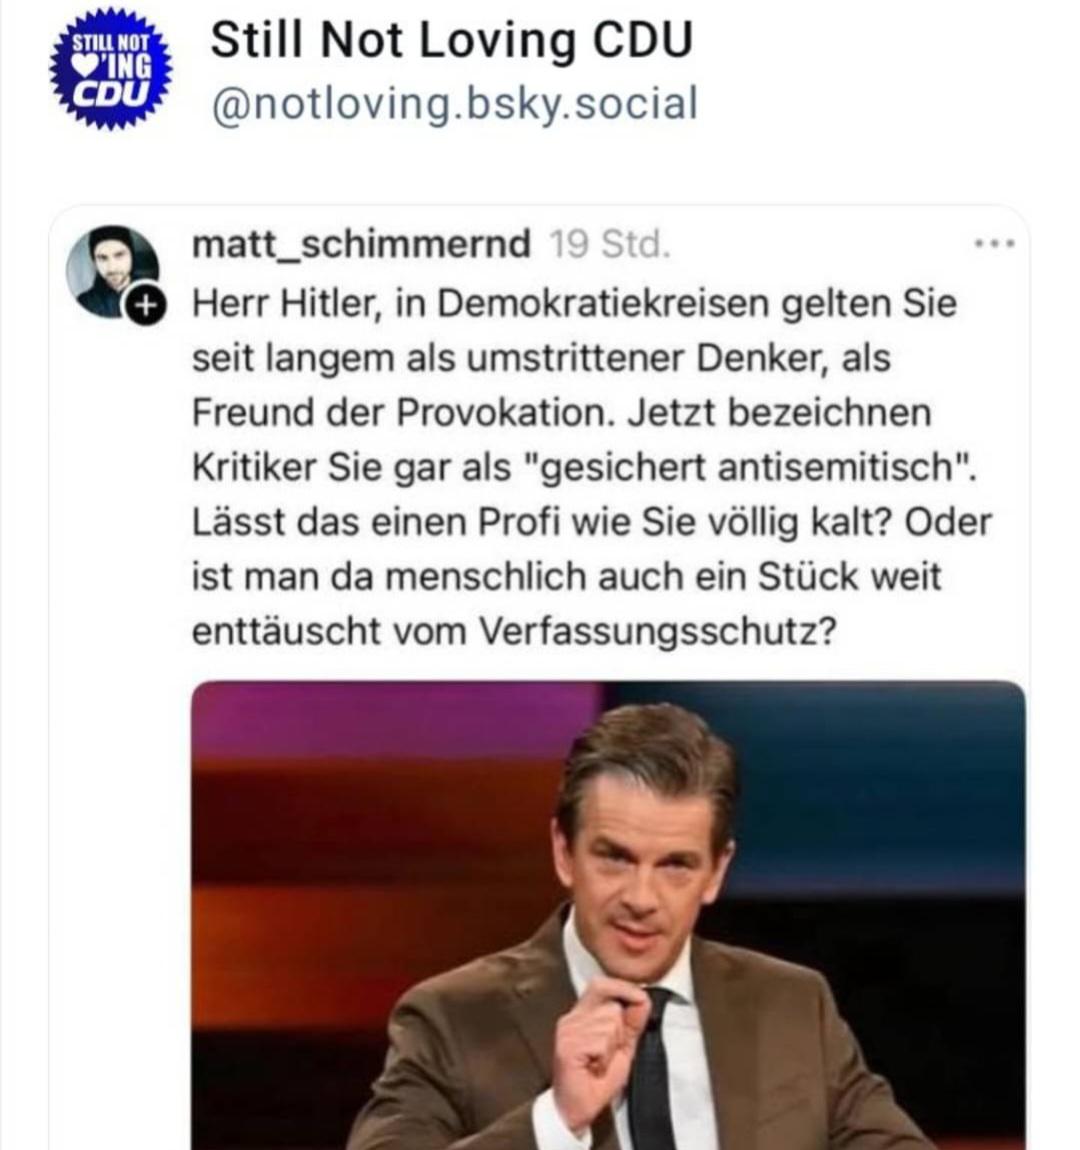Open the @notloving.bsky.social handle
Screen dimensions: 1080x1150
tap(455, 103)
